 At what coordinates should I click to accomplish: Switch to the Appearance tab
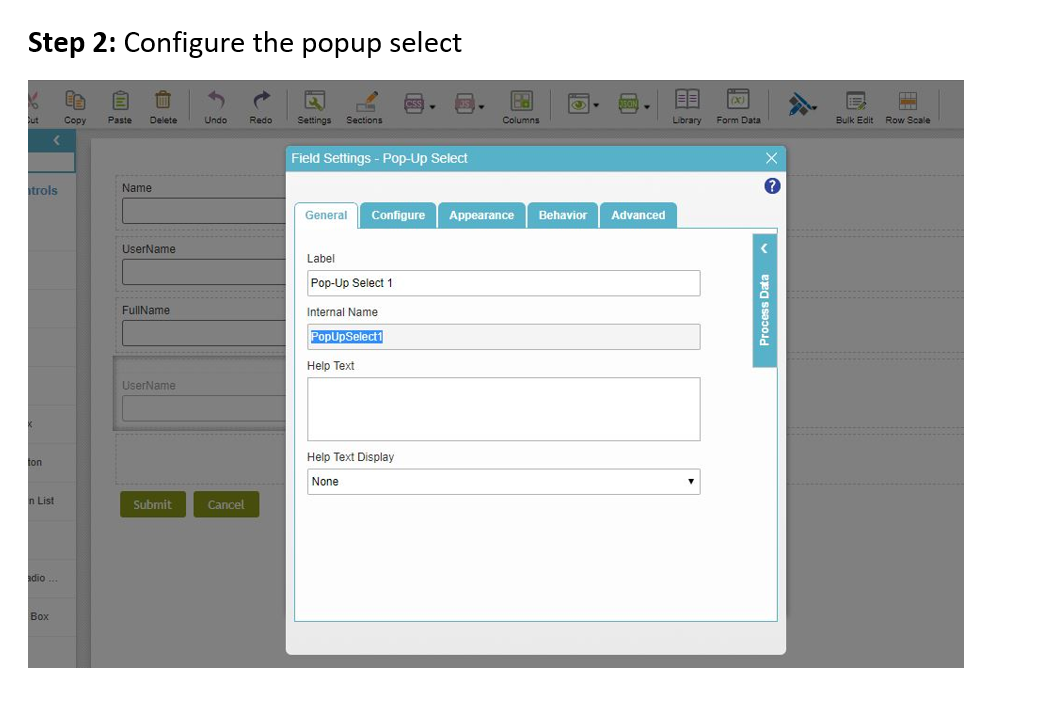[x=481, y=215]
